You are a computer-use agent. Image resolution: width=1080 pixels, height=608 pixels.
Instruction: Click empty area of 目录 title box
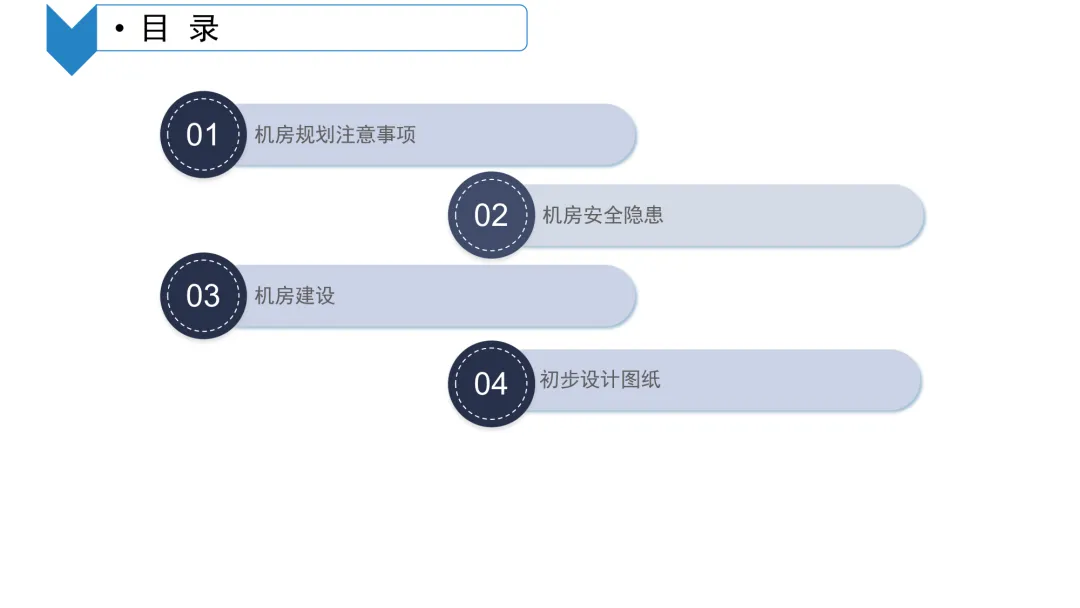[x=372, y=28]
